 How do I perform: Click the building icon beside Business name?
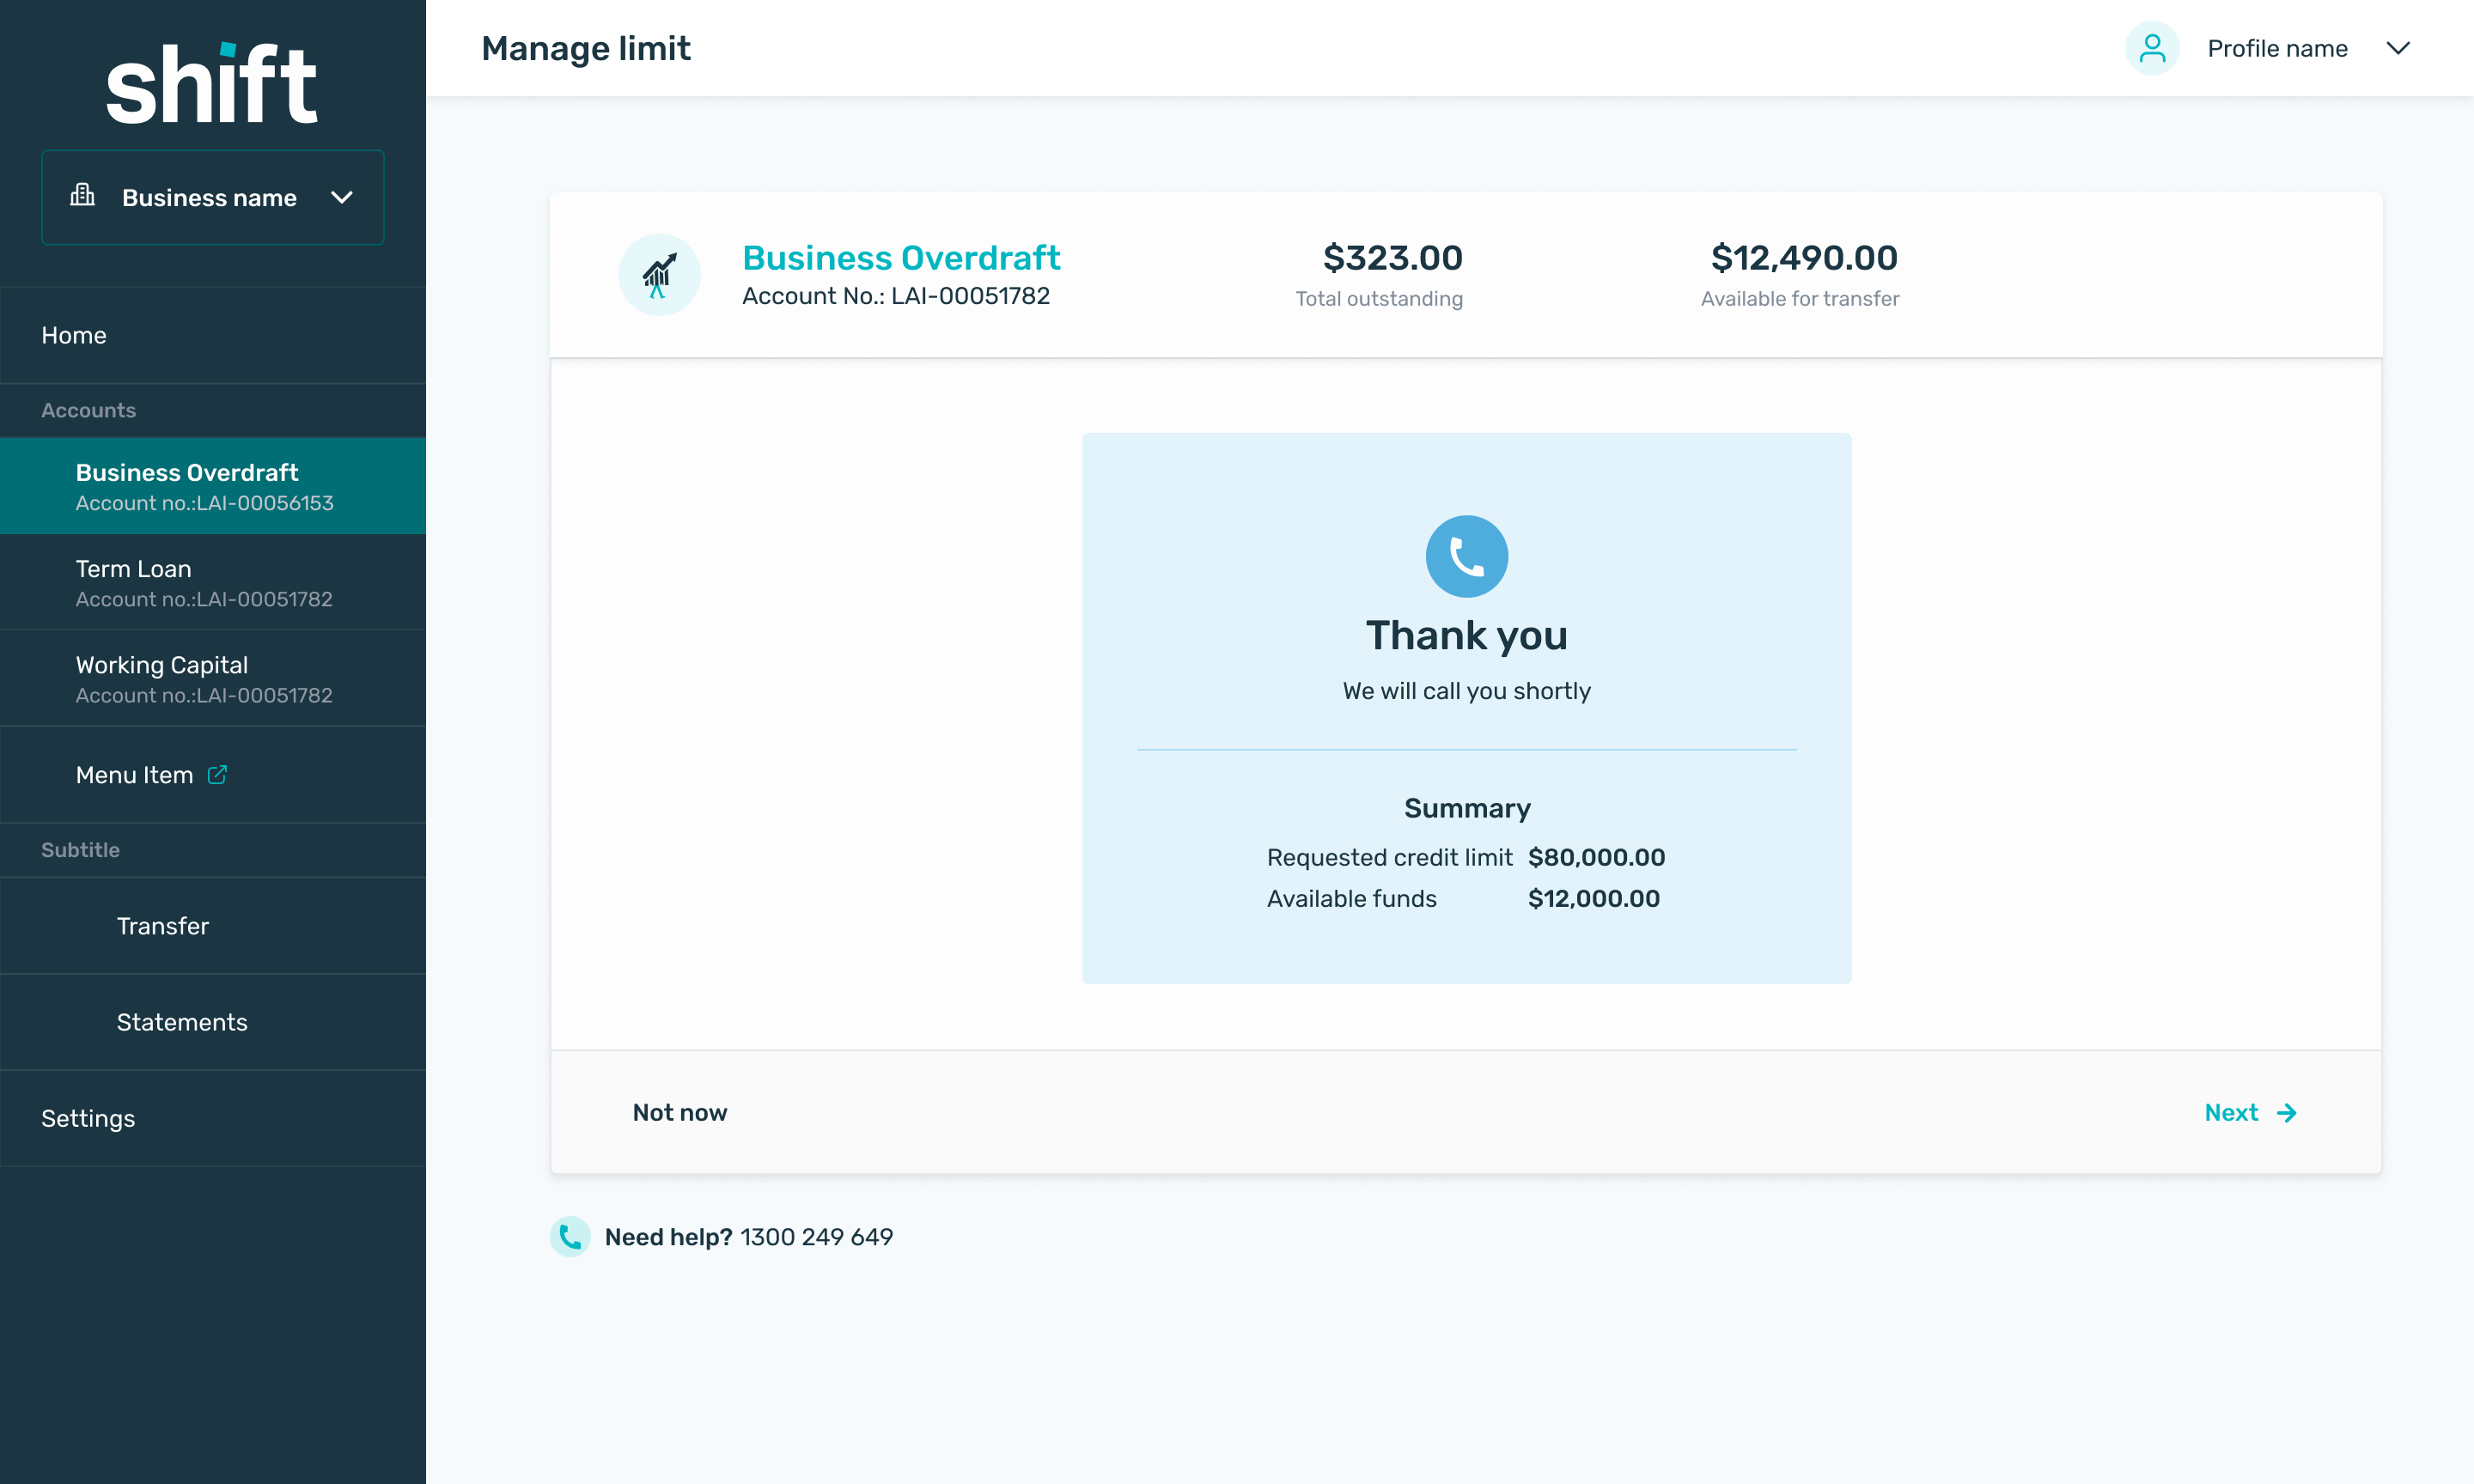82,195
